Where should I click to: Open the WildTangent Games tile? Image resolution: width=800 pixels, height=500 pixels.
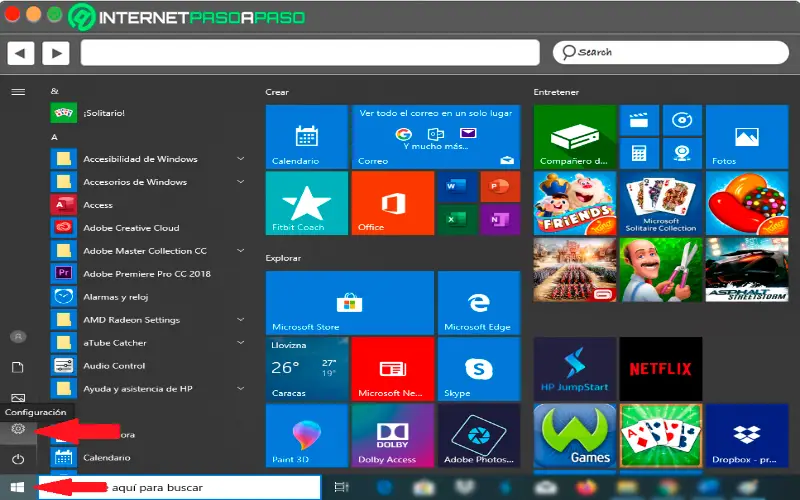click(x=575, y=435)
